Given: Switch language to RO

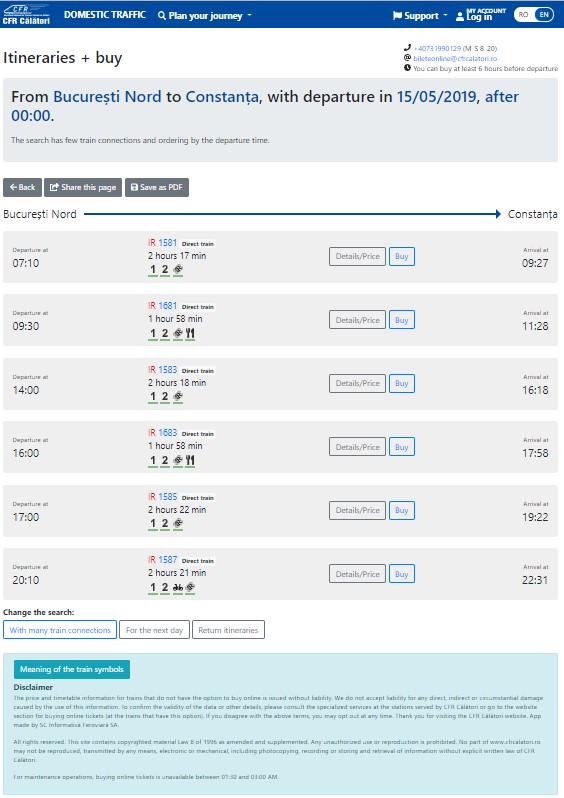Looking at the screenshot, I should pyautogui.click(x=523, y=15).
